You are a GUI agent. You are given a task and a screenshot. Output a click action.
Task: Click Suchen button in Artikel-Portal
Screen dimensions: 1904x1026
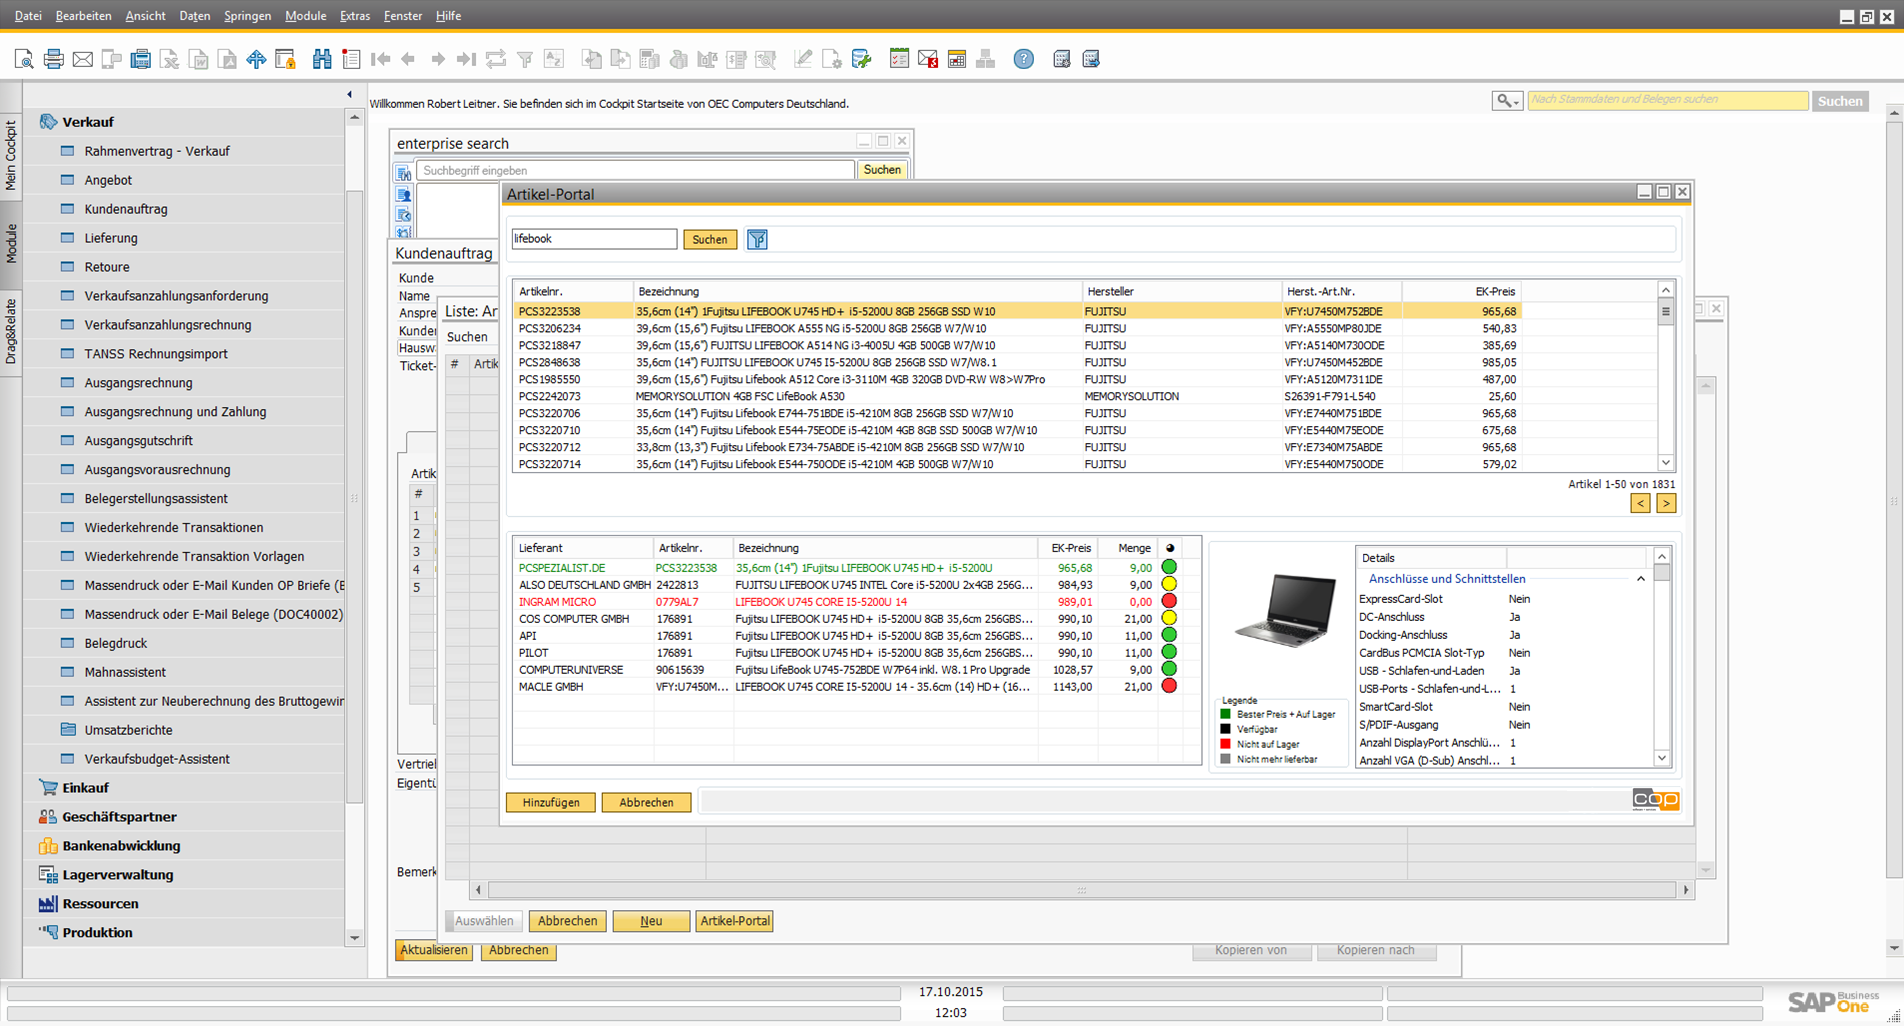pyautogui.click(x=710, y=239)
